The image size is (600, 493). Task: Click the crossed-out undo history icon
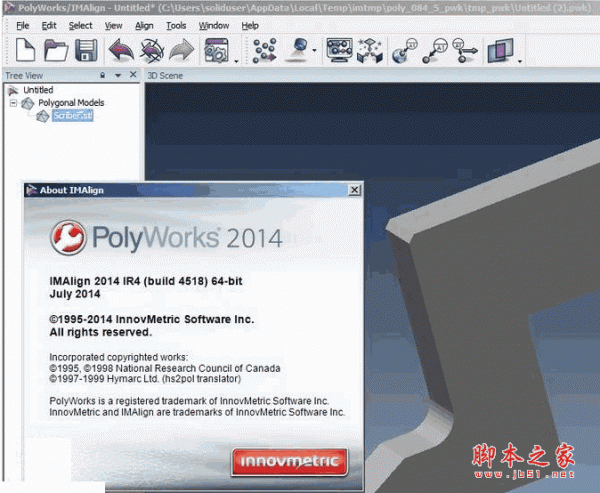coord(152,50)
